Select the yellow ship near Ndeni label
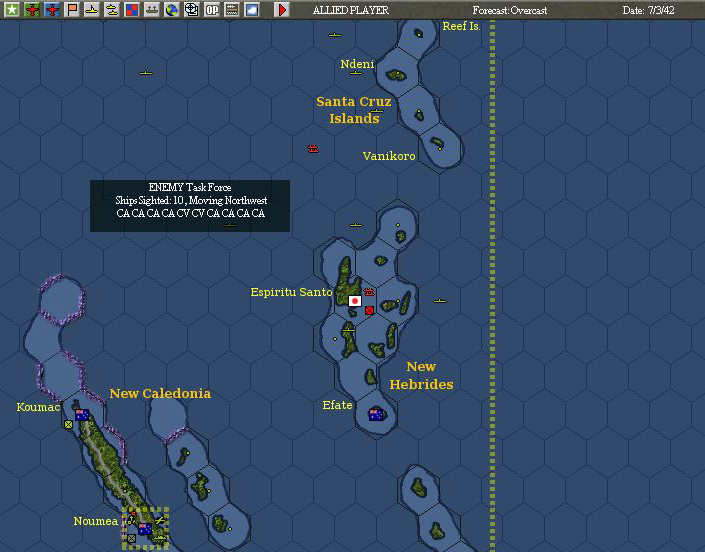Screen dimensions: 705x552 click(356, 73)
